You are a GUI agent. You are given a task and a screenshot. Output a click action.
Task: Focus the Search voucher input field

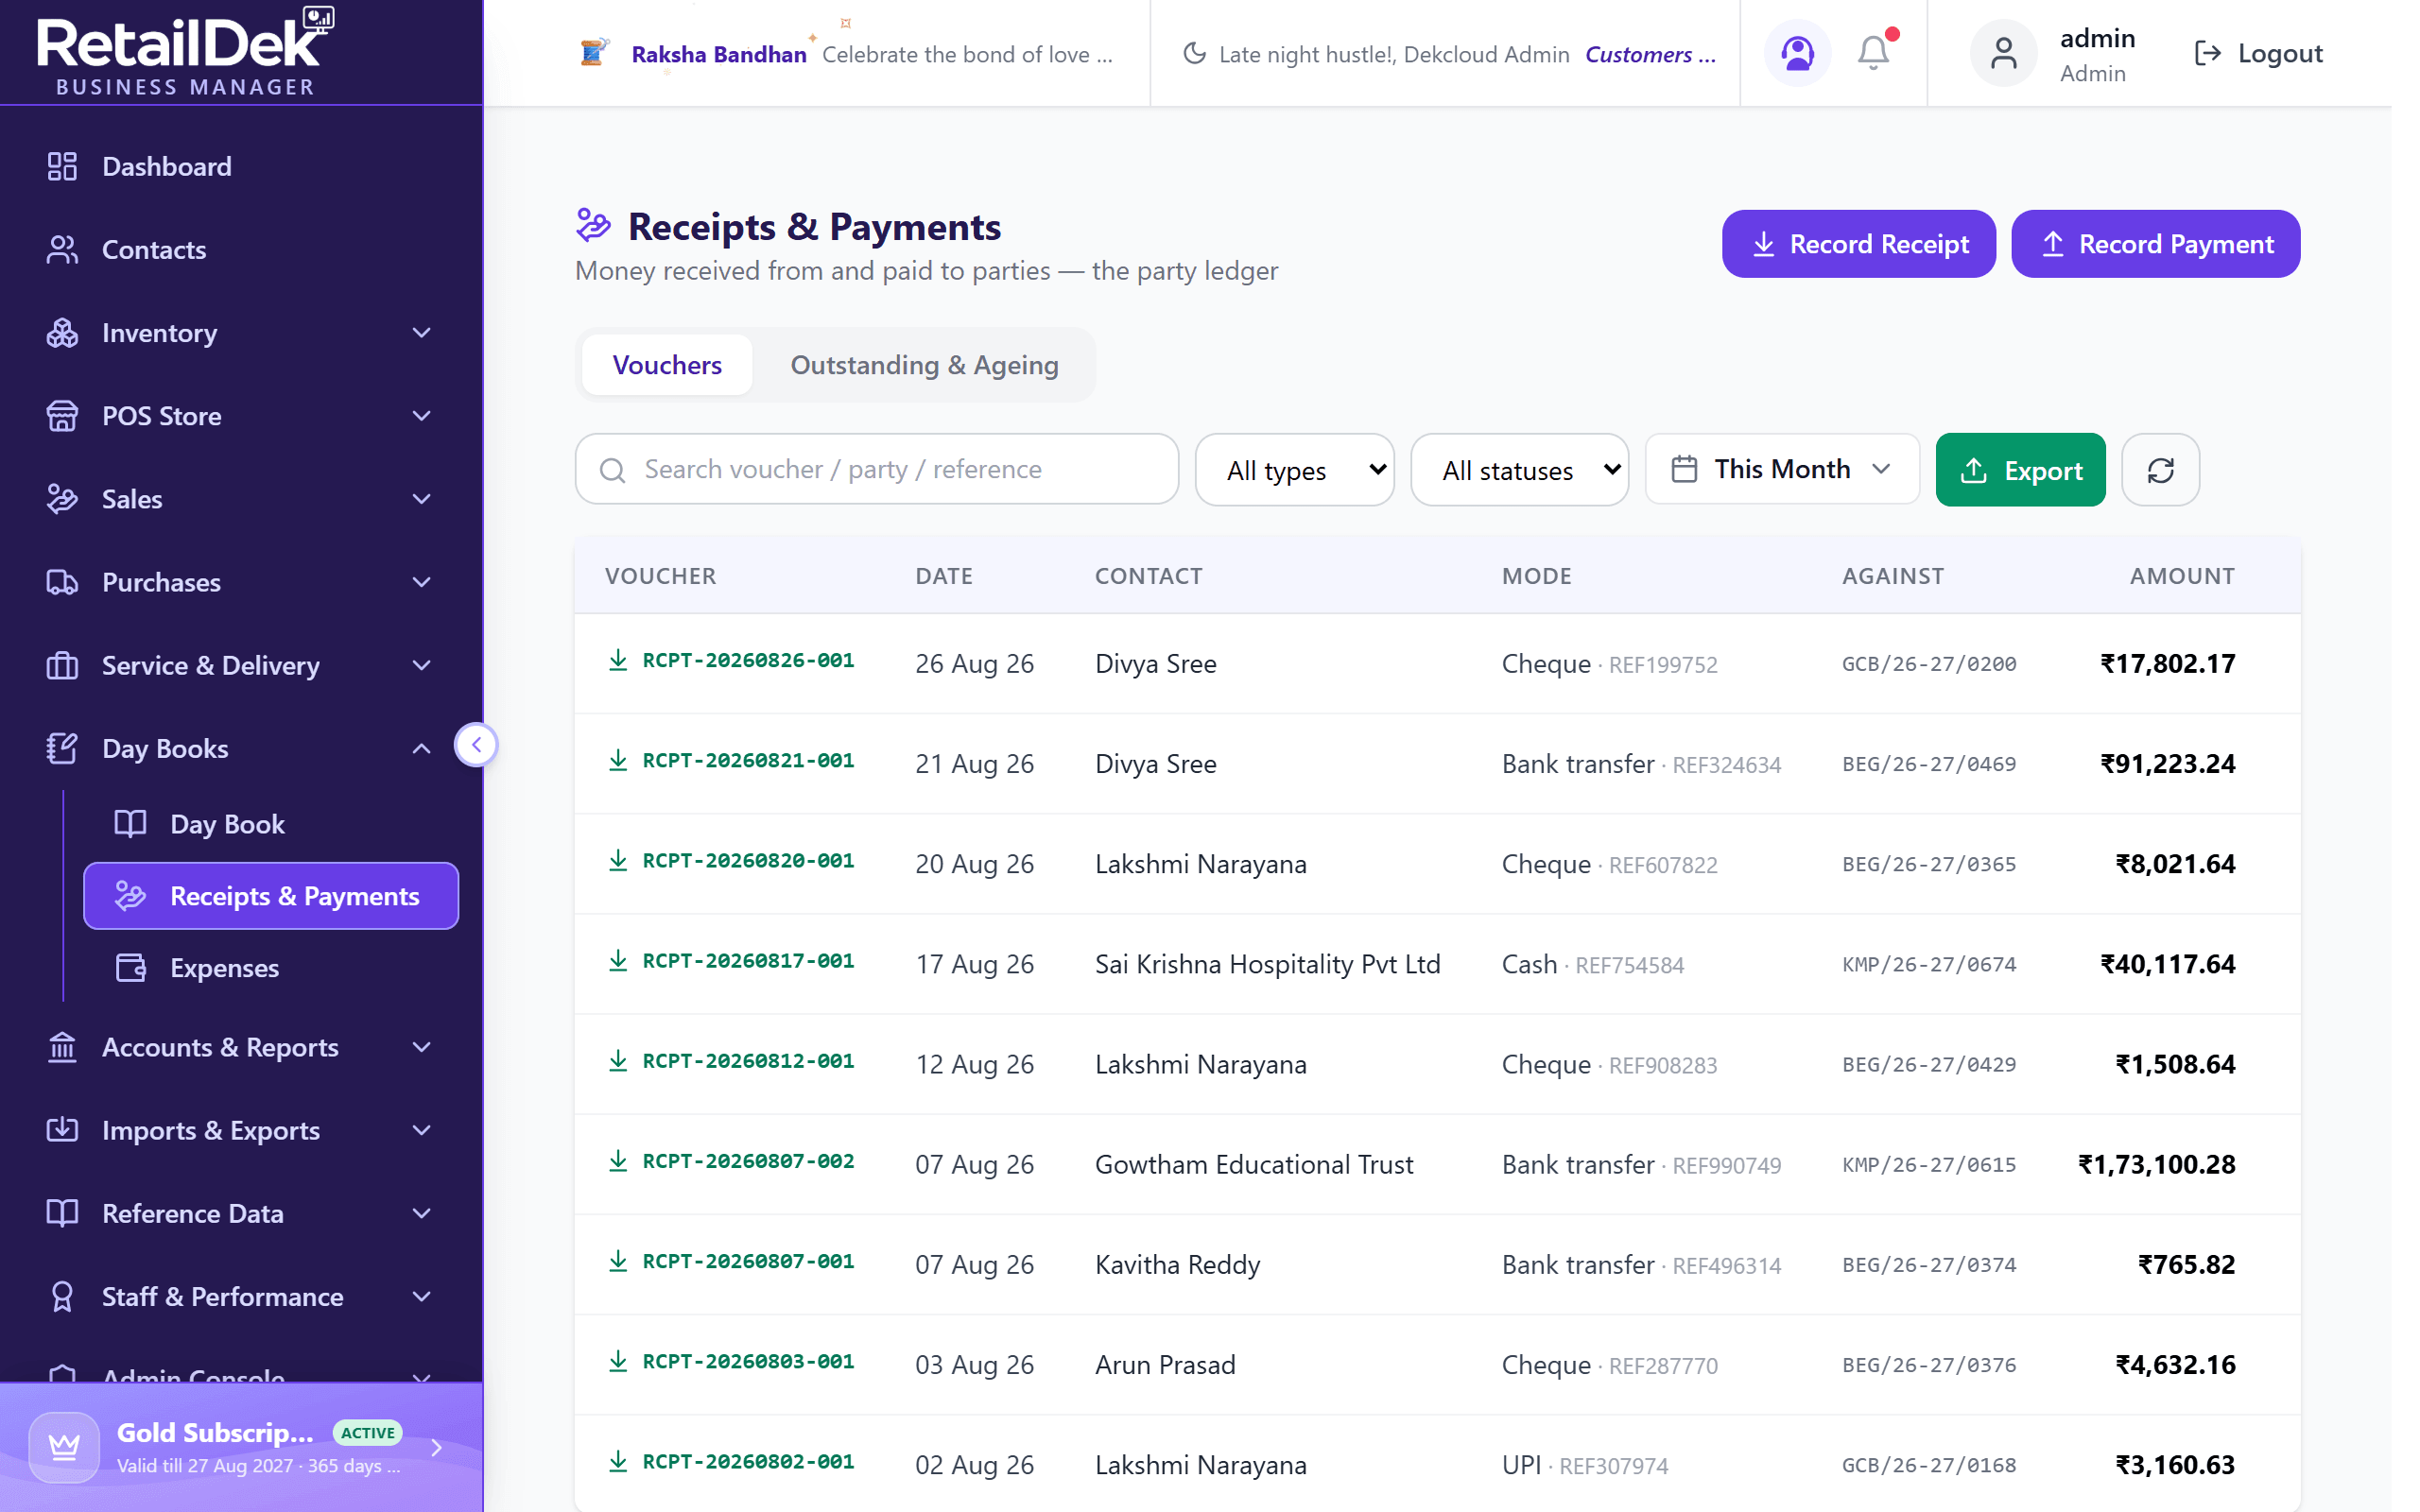(876, 469)
